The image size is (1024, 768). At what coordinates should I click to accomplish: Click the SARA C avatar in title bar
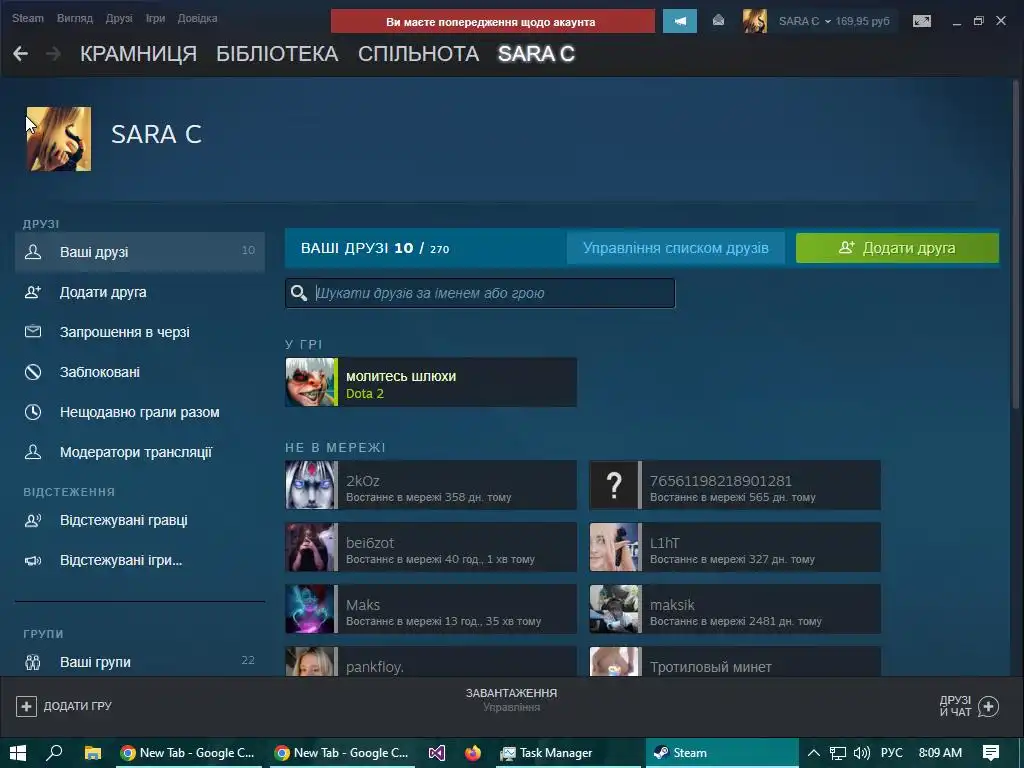pyautogui.click(x=755, y=21)
